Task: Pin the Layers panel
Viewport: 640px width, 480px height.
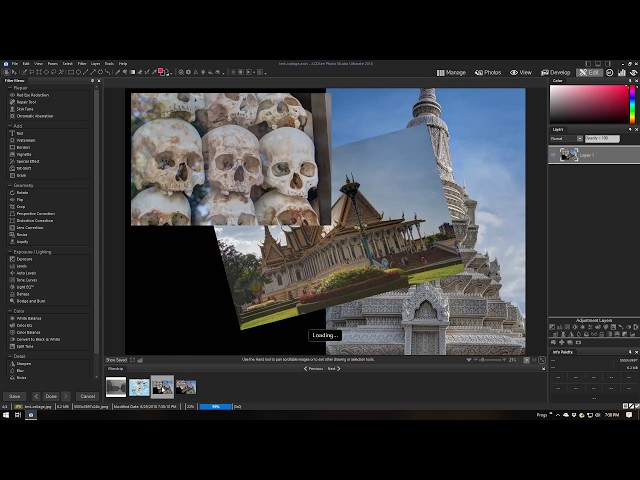Action: pyautogui.click(x=630, y=129)
